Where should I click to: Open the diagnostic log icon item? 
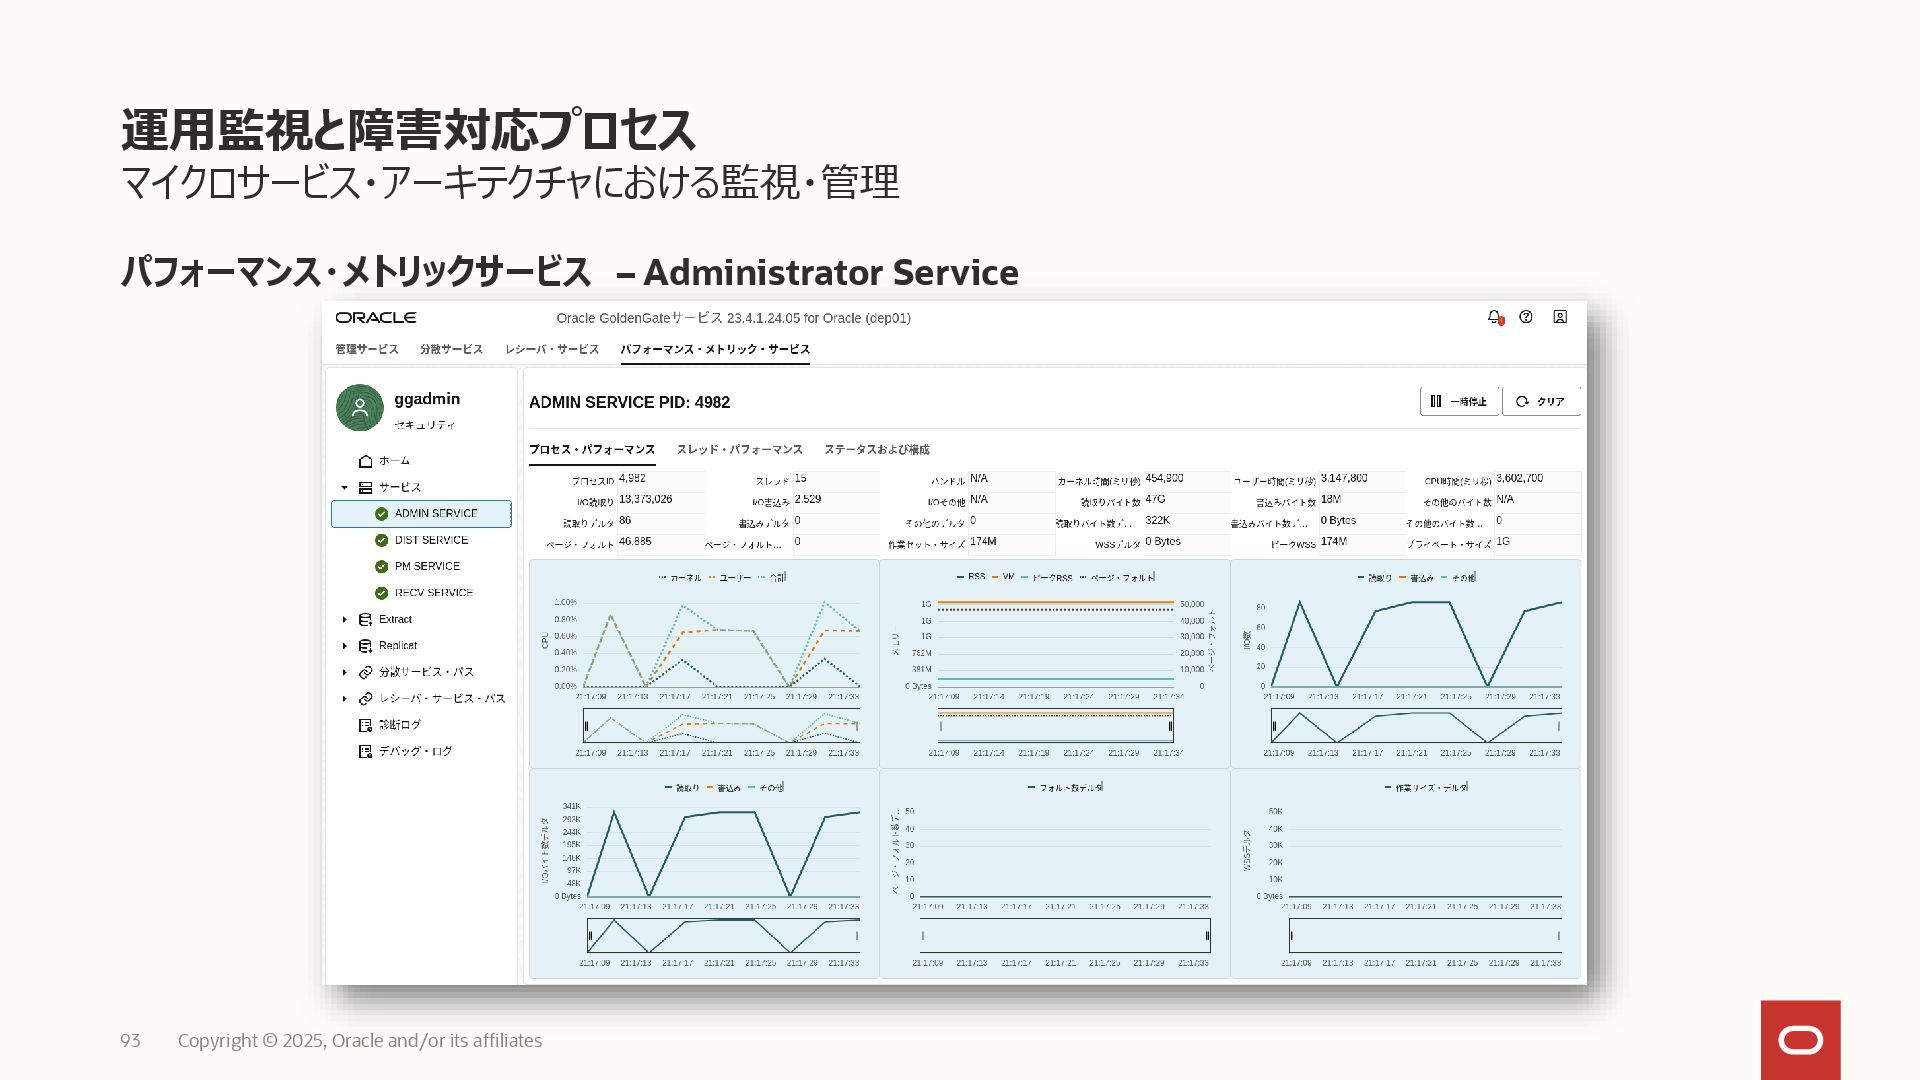[x=365, y=725]
